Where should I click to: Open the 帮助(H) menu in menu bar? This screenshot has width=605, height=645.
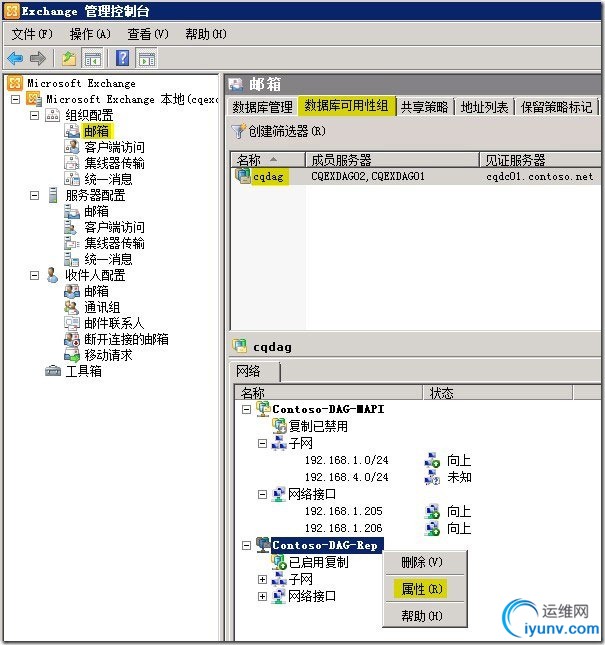click(206, 34)
